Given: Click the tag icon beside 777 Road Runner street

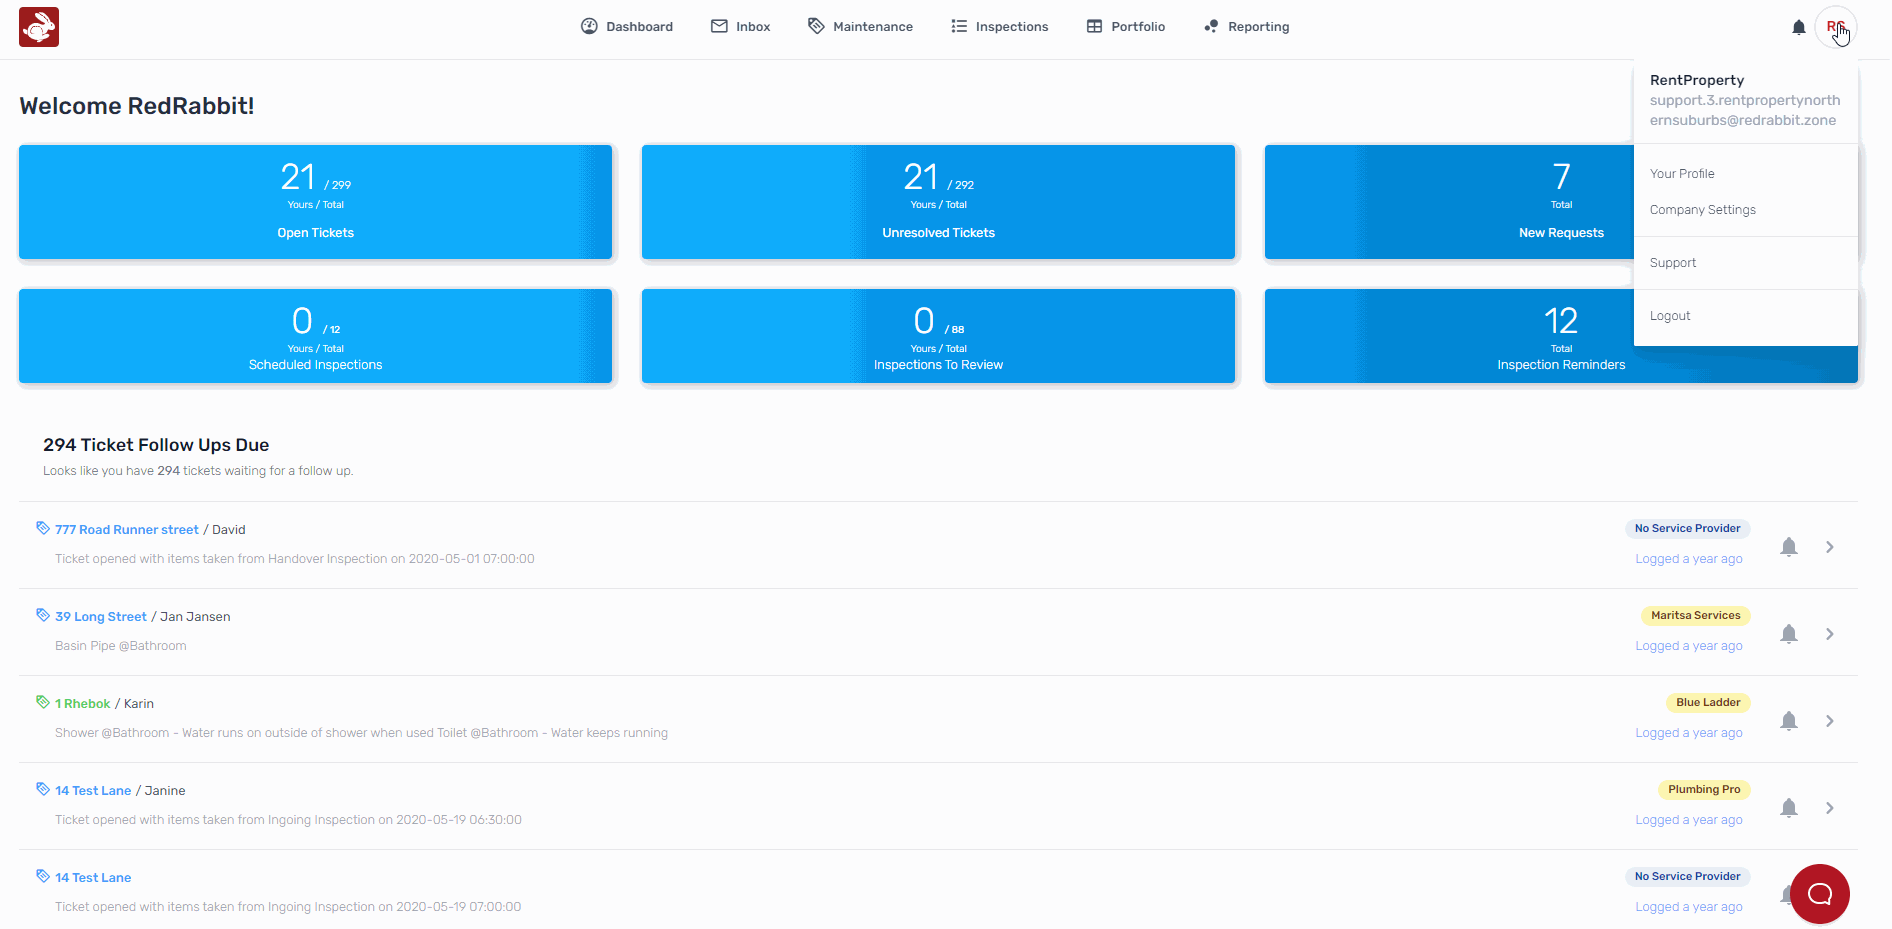Looking at the screenshot, I should point(43,528).
